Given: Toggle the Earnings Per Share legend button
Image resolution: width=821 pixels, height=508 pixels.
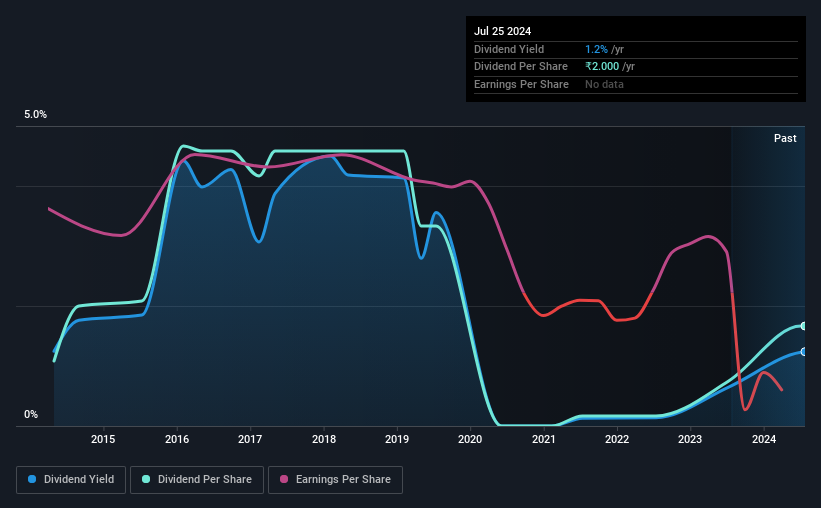Looking at the screenshot, I should tap(335, 480).
